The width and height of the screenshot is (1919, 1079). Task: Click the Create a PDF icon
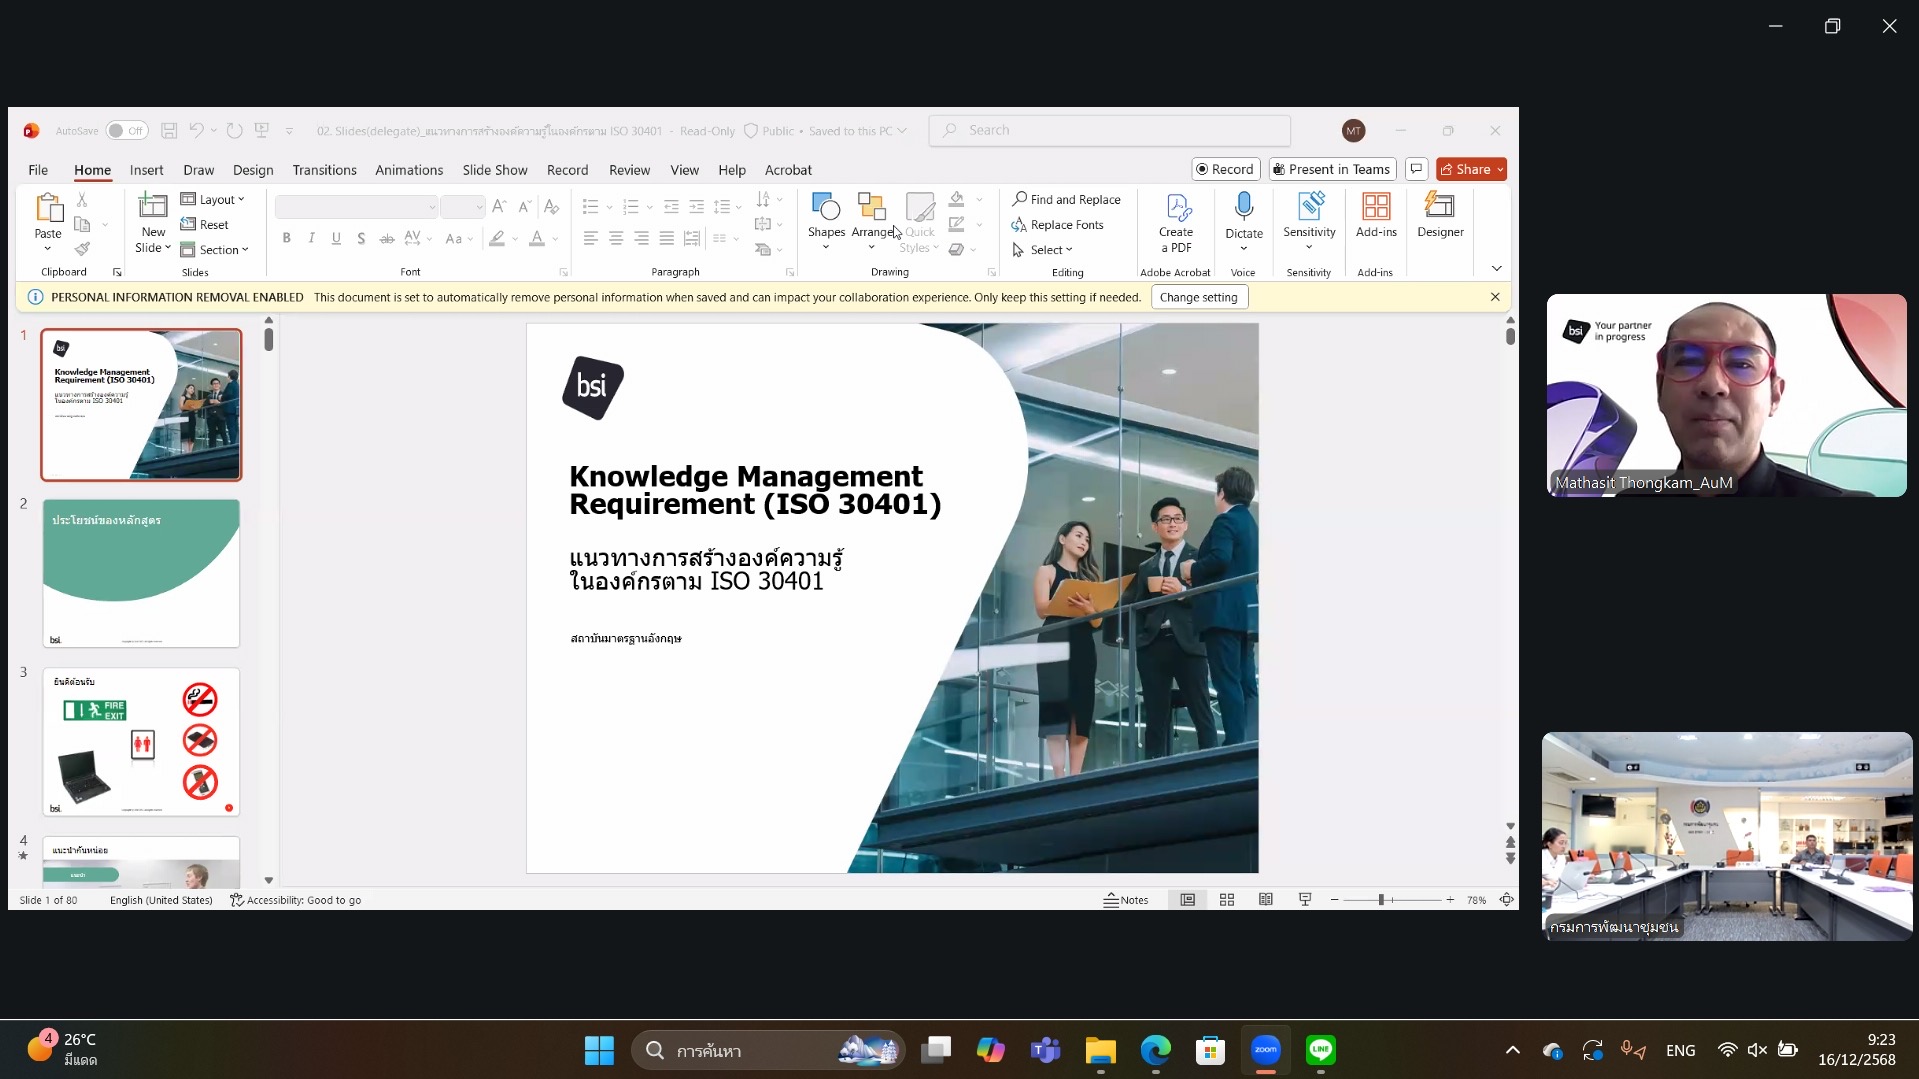(x=1176, y=208)
